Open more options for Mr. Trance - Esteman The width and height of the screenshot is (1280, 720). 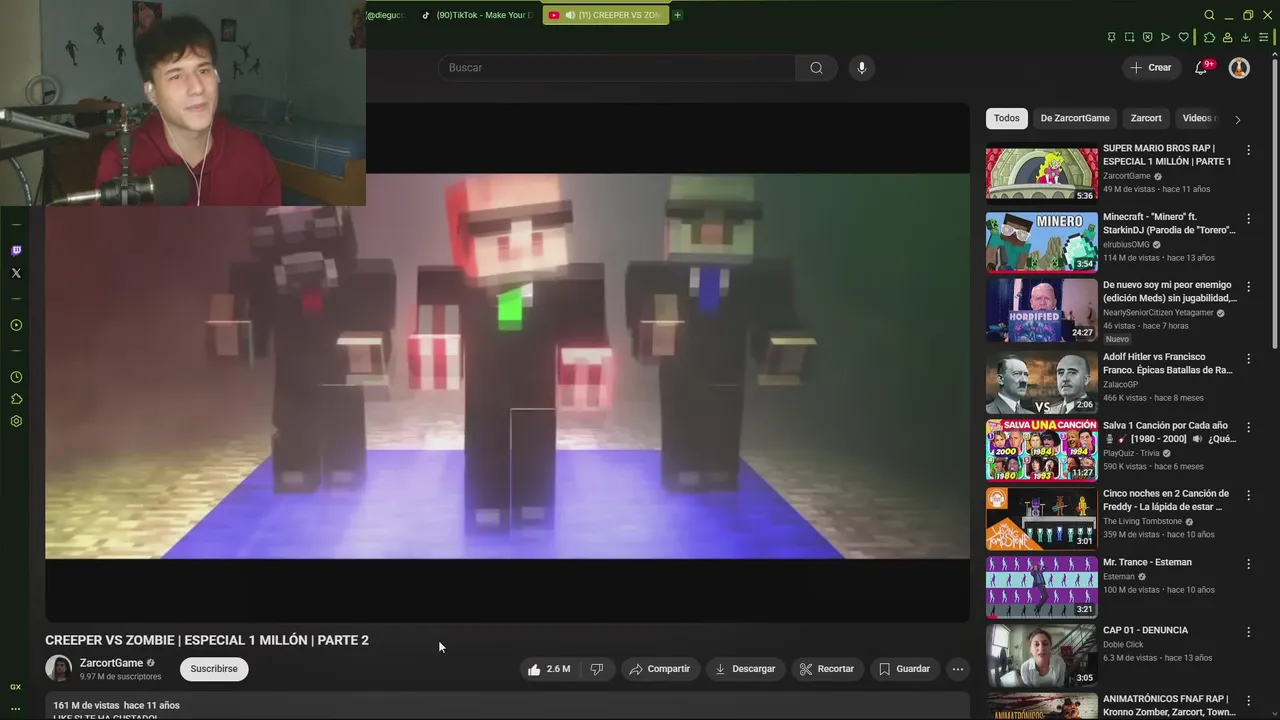click(1248, 564)
